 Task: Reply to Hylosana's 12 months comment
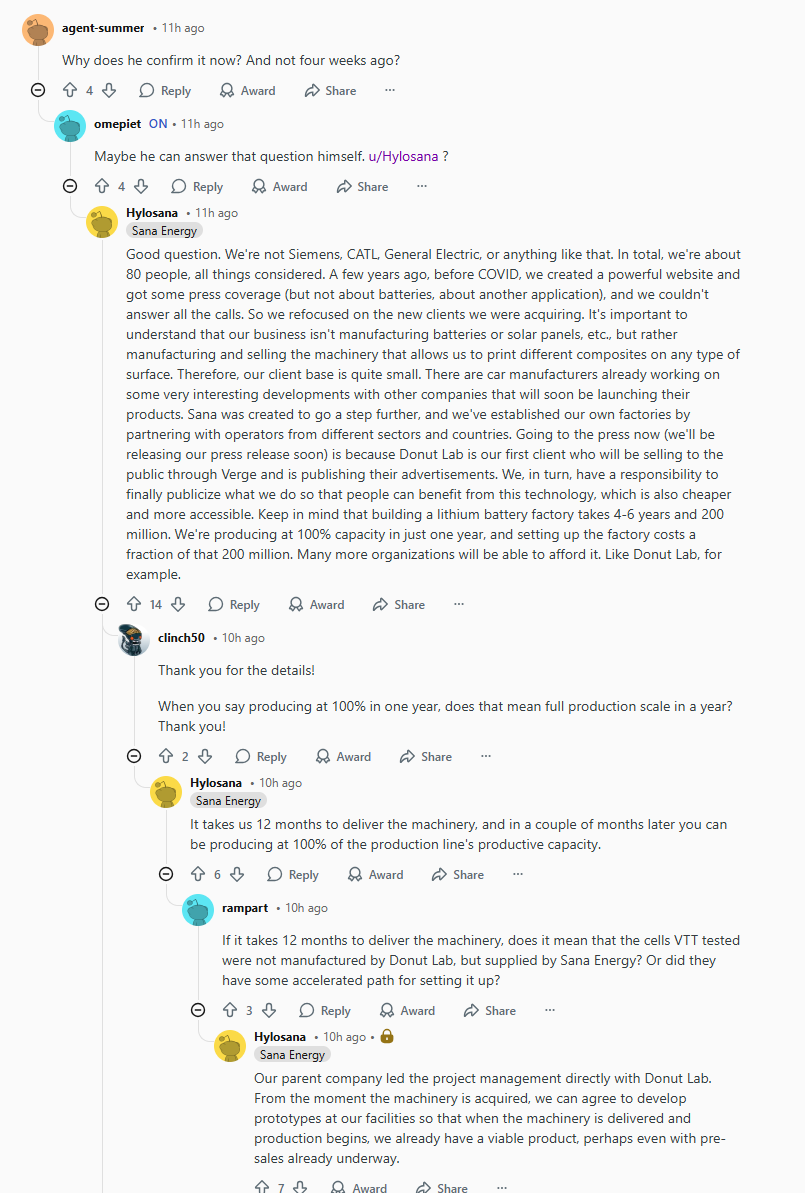pos(293,874)
